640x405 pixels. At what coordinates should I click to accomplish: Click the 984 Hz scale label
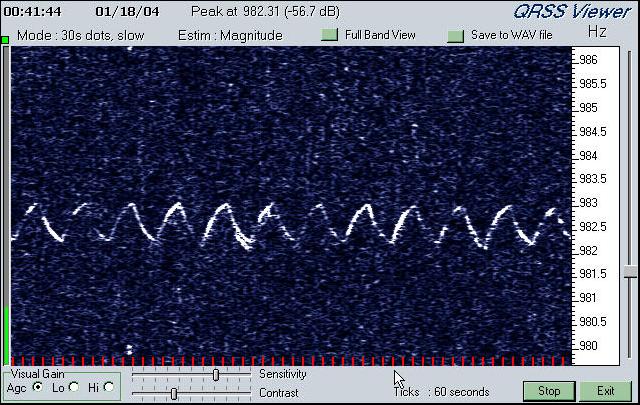click(588, 156)
